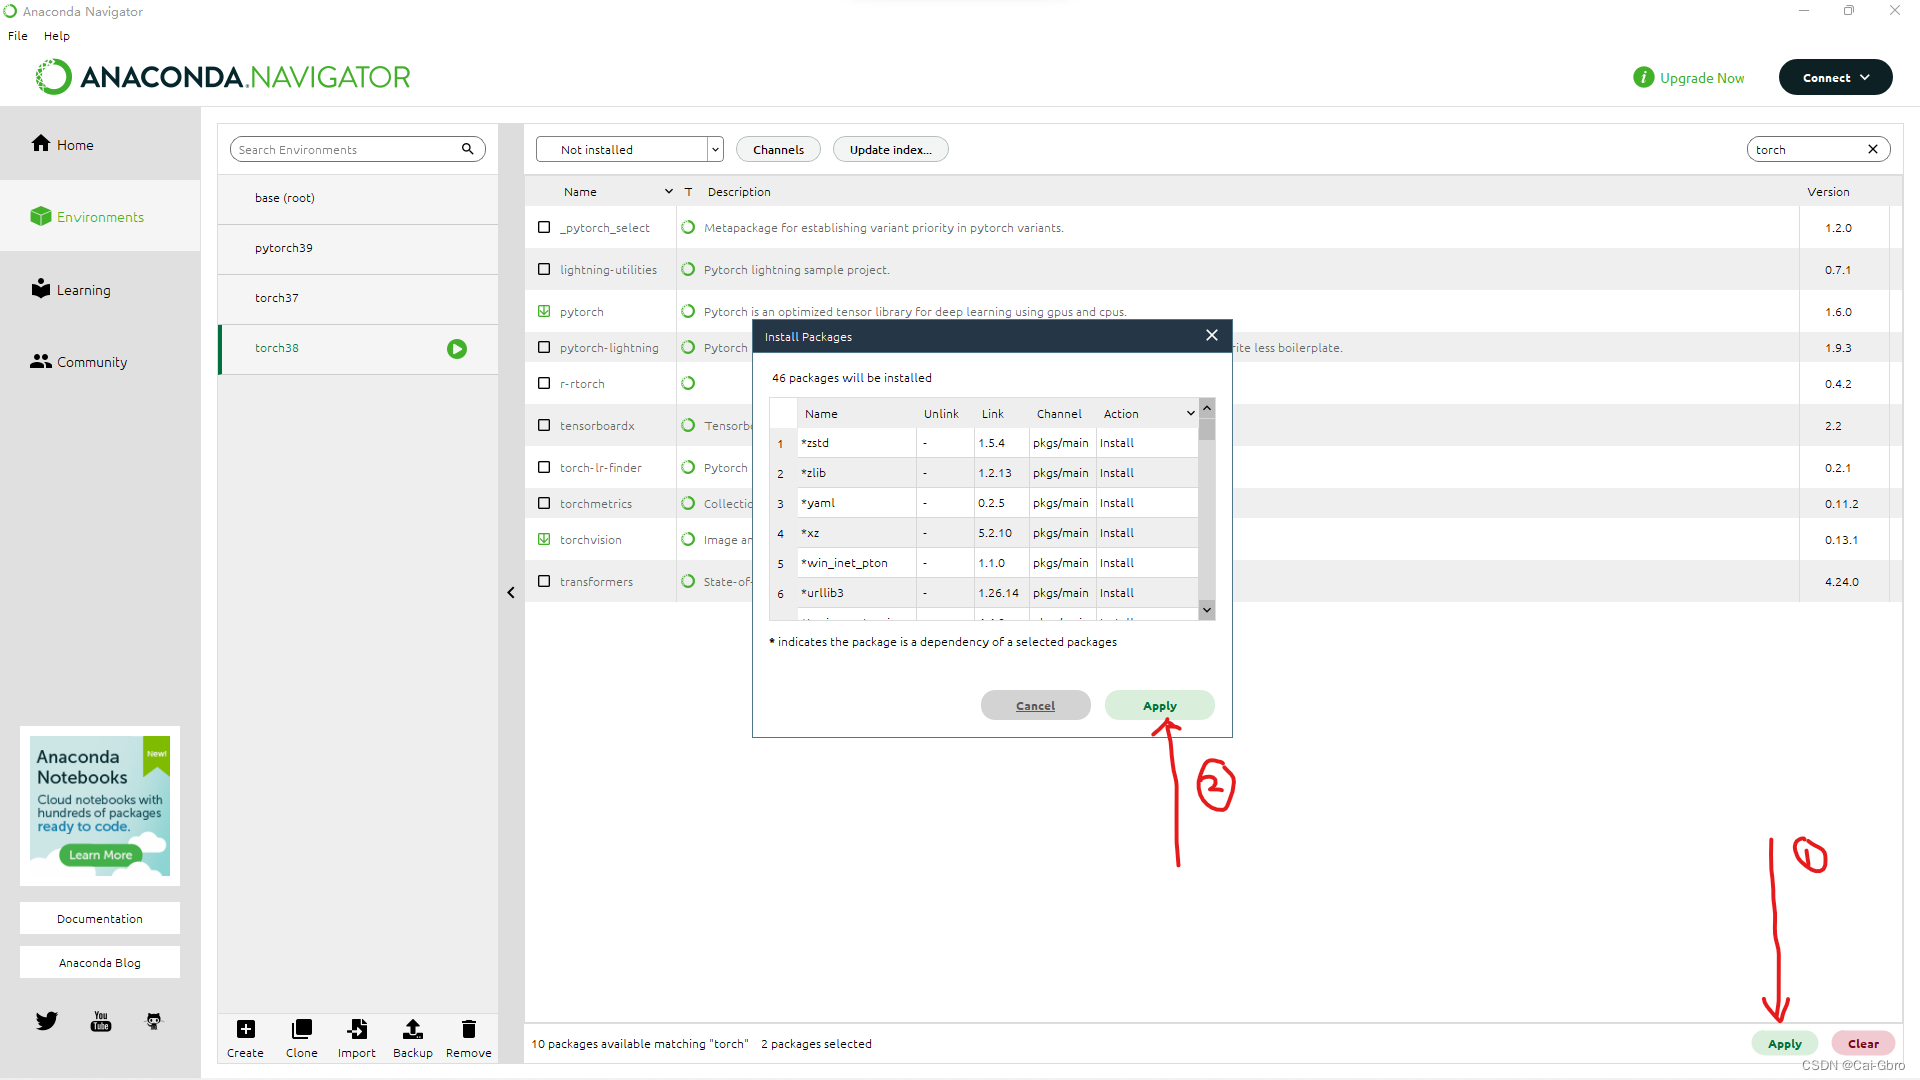Check the torchmetrics package

(544, 503)
